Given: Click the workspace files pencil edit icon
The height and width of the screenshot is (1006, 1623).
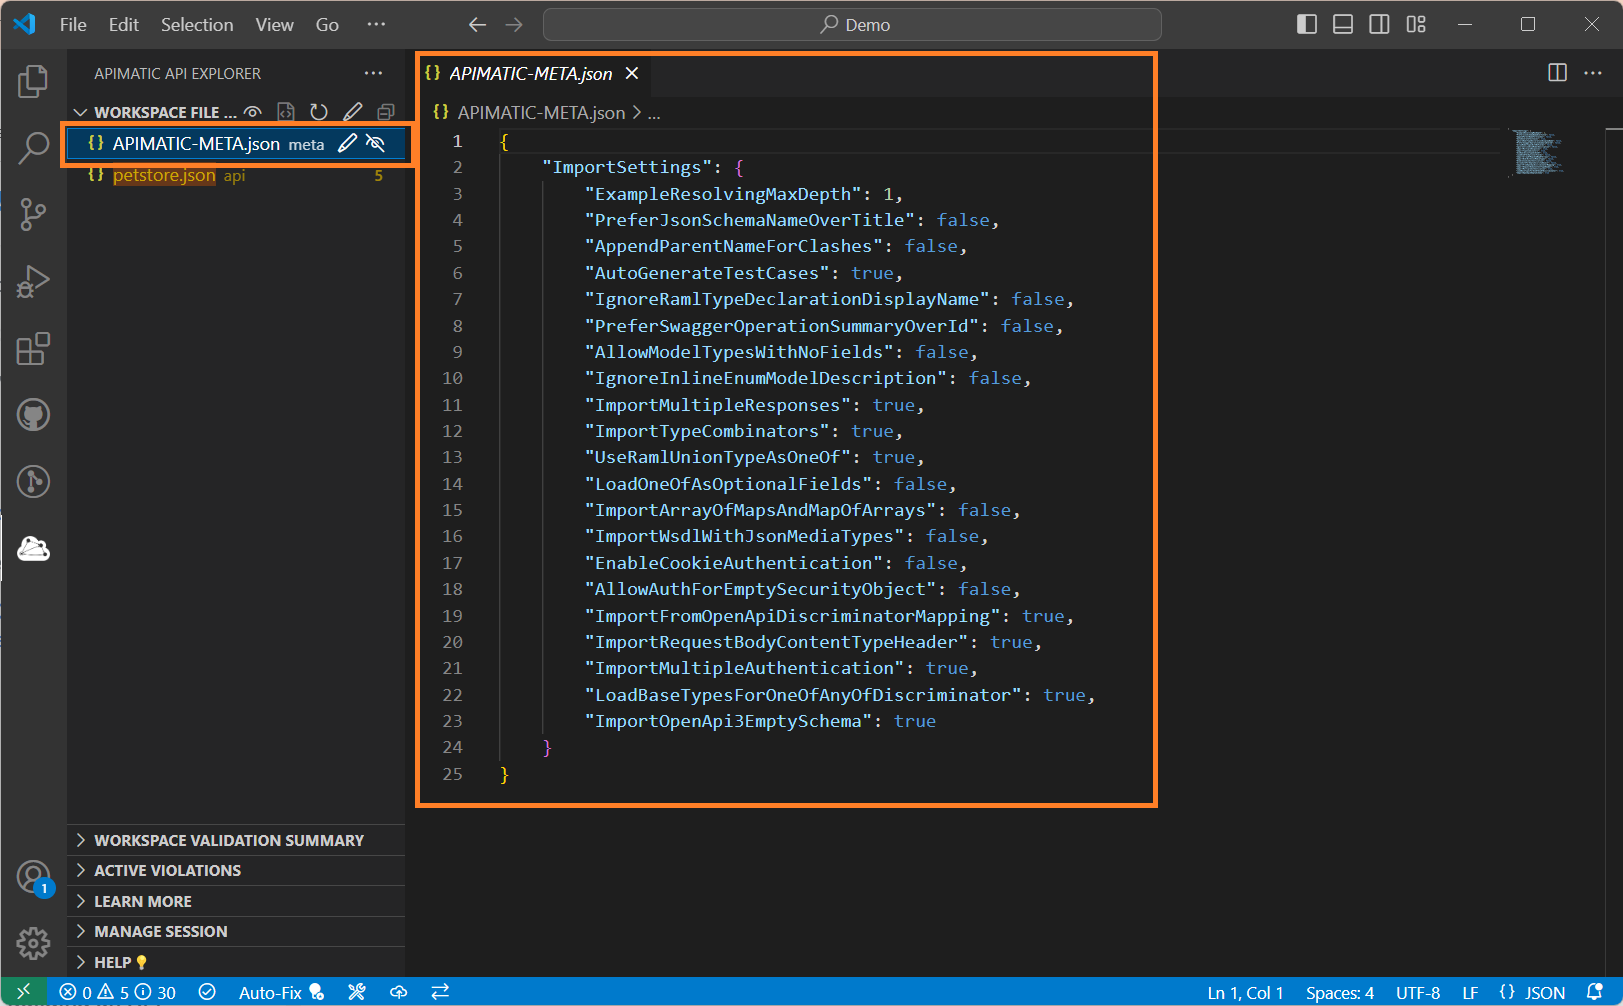Looking at the screenshot, I should click(353, 112).
